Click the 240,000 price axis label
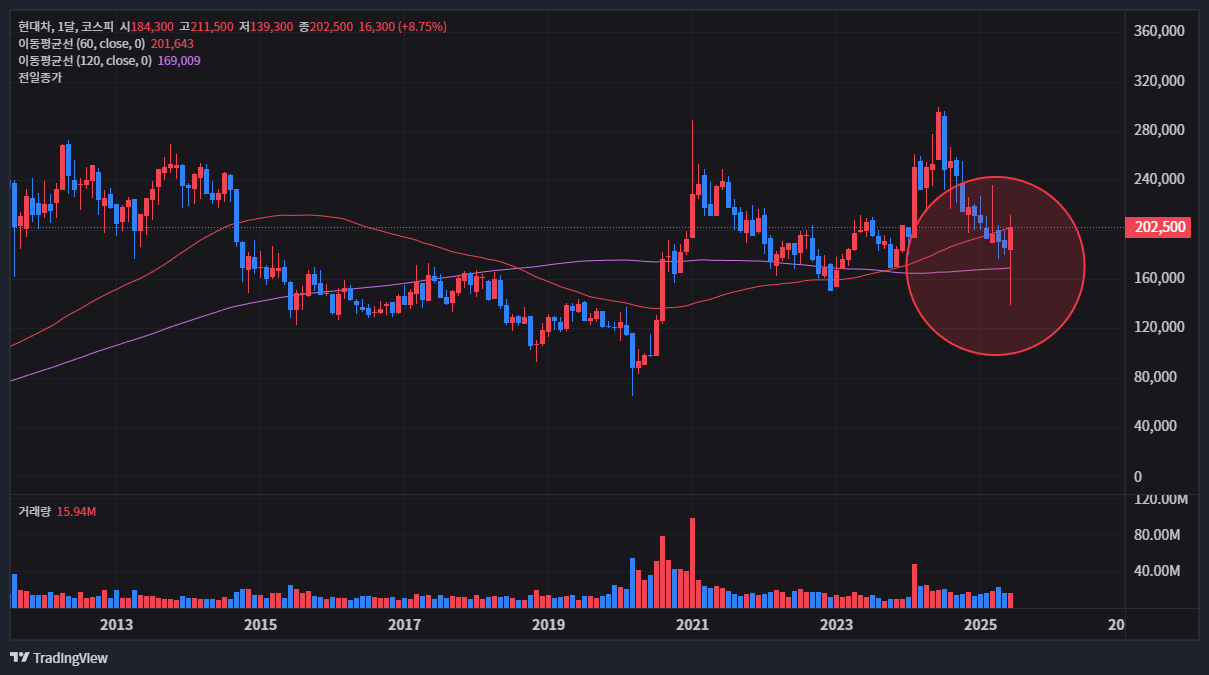Screen dimensions: 1209x675 pyautogui.click(x=1160, y=179)
